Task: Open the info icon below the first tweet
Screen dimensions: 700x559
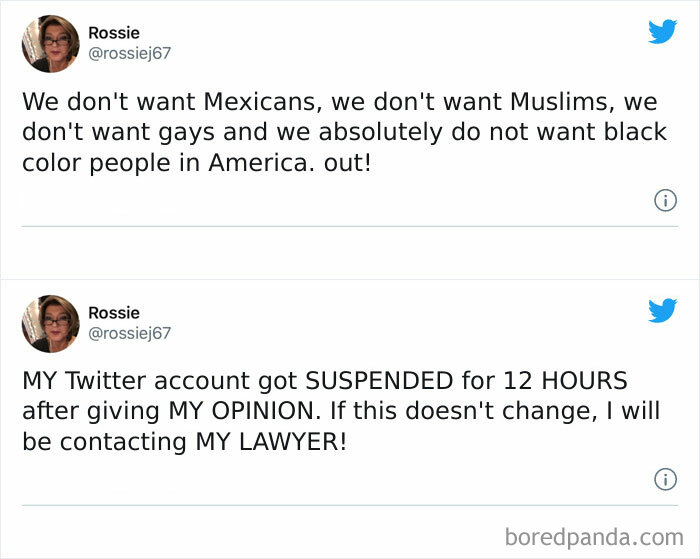Action: click(665, 200)
